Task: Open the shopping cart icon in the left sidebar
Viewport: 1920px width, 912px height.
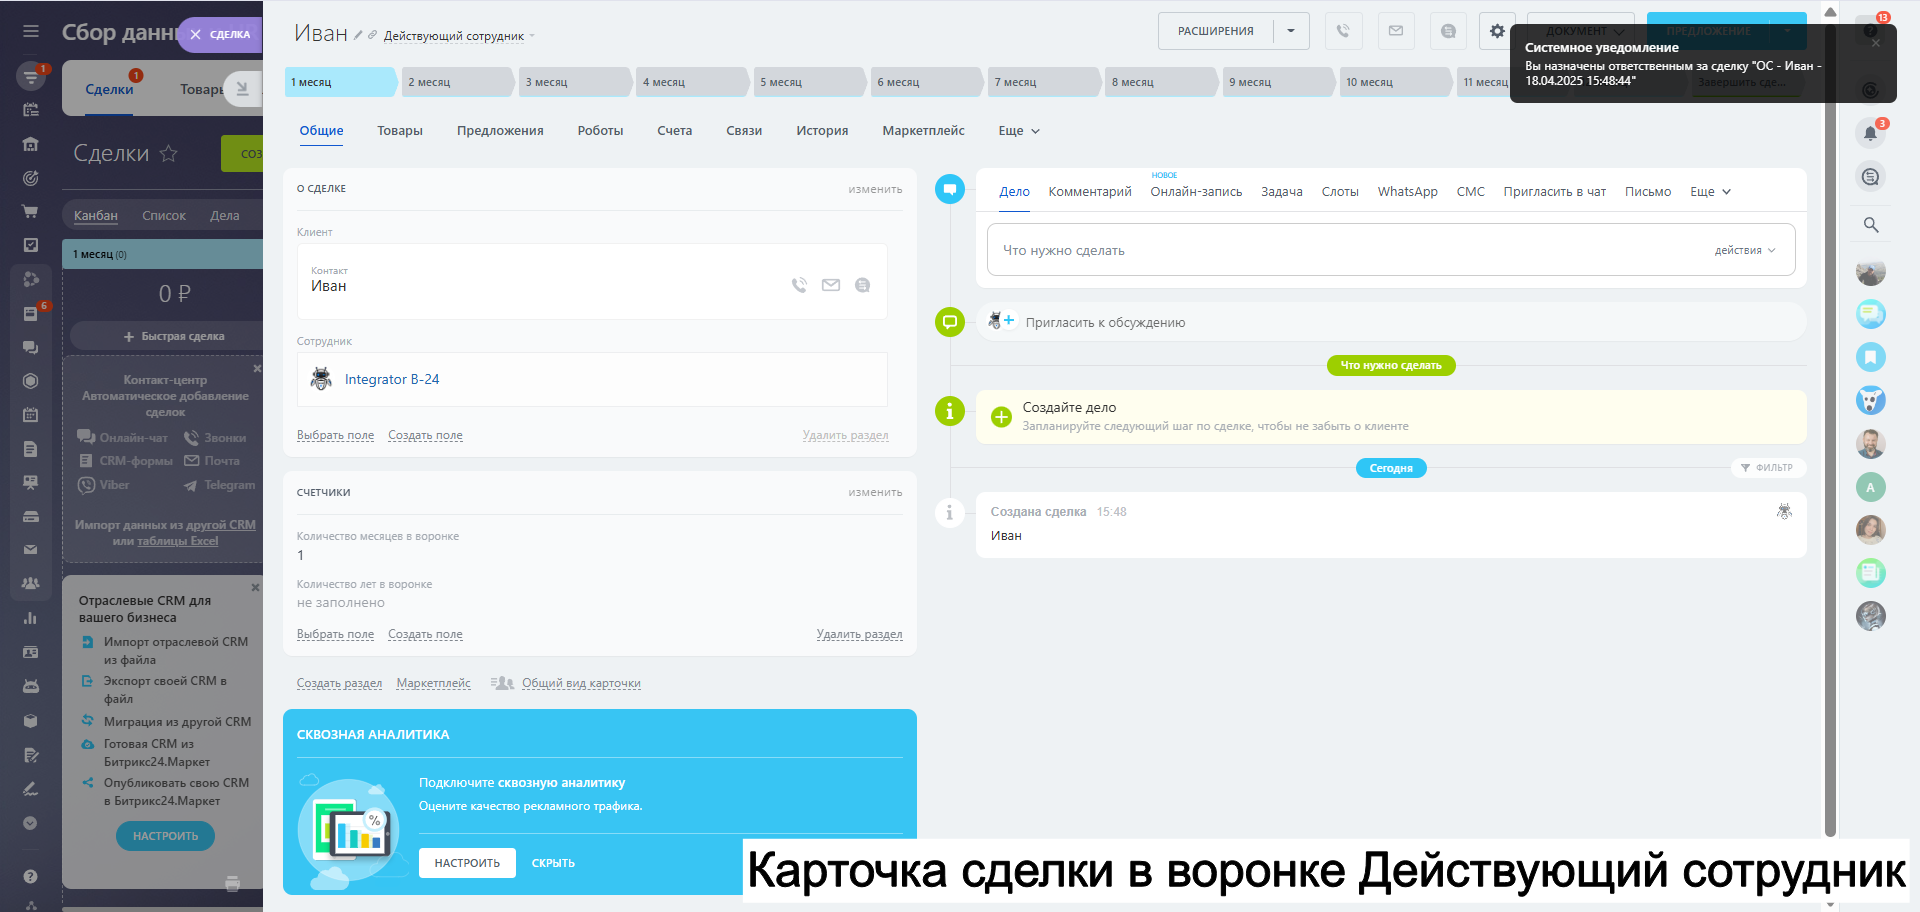Action: (x=30, y=212)
